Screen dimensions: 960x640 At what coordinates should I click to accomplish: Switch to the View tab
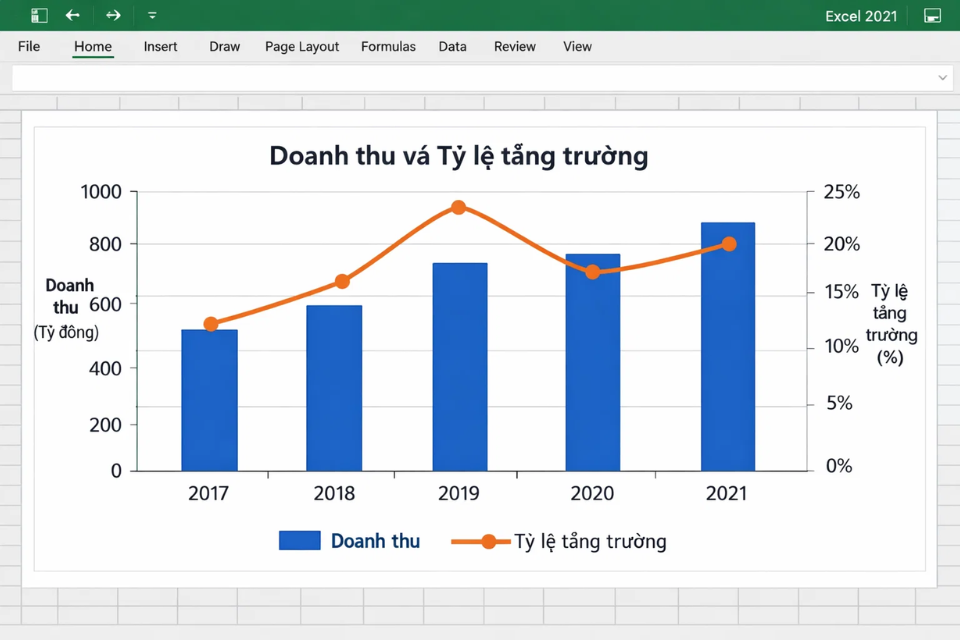click(577, 46)
